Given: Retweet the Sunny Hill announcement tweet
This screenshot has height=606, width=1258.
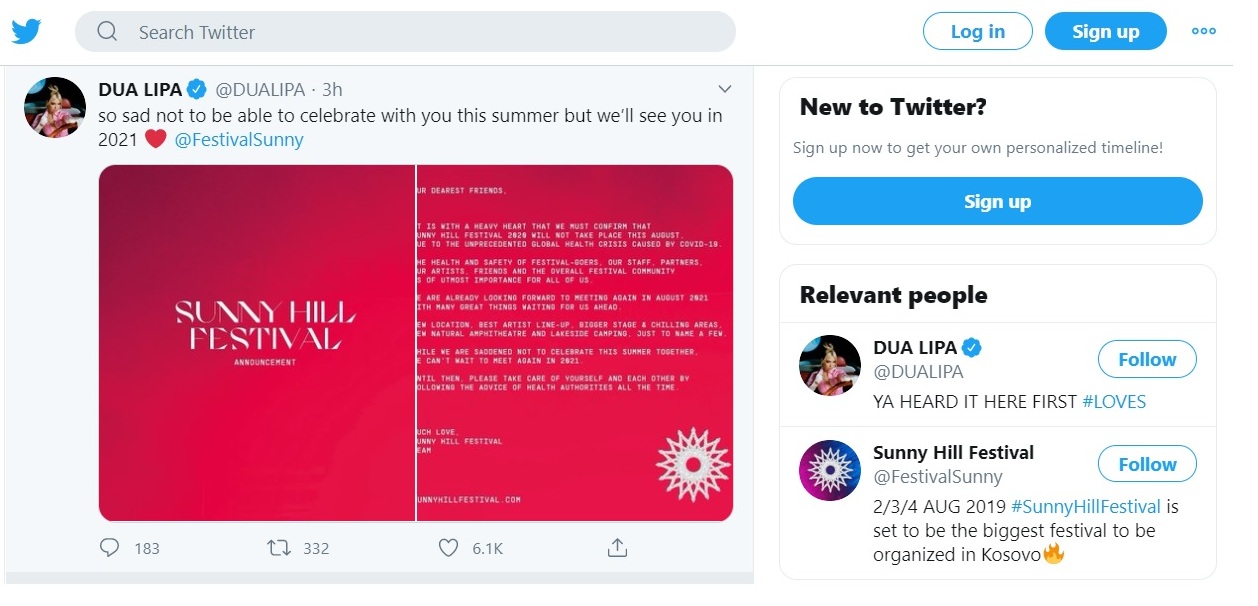Looking at the screenshot, I should pyautogui.click(x=279, y=548).
